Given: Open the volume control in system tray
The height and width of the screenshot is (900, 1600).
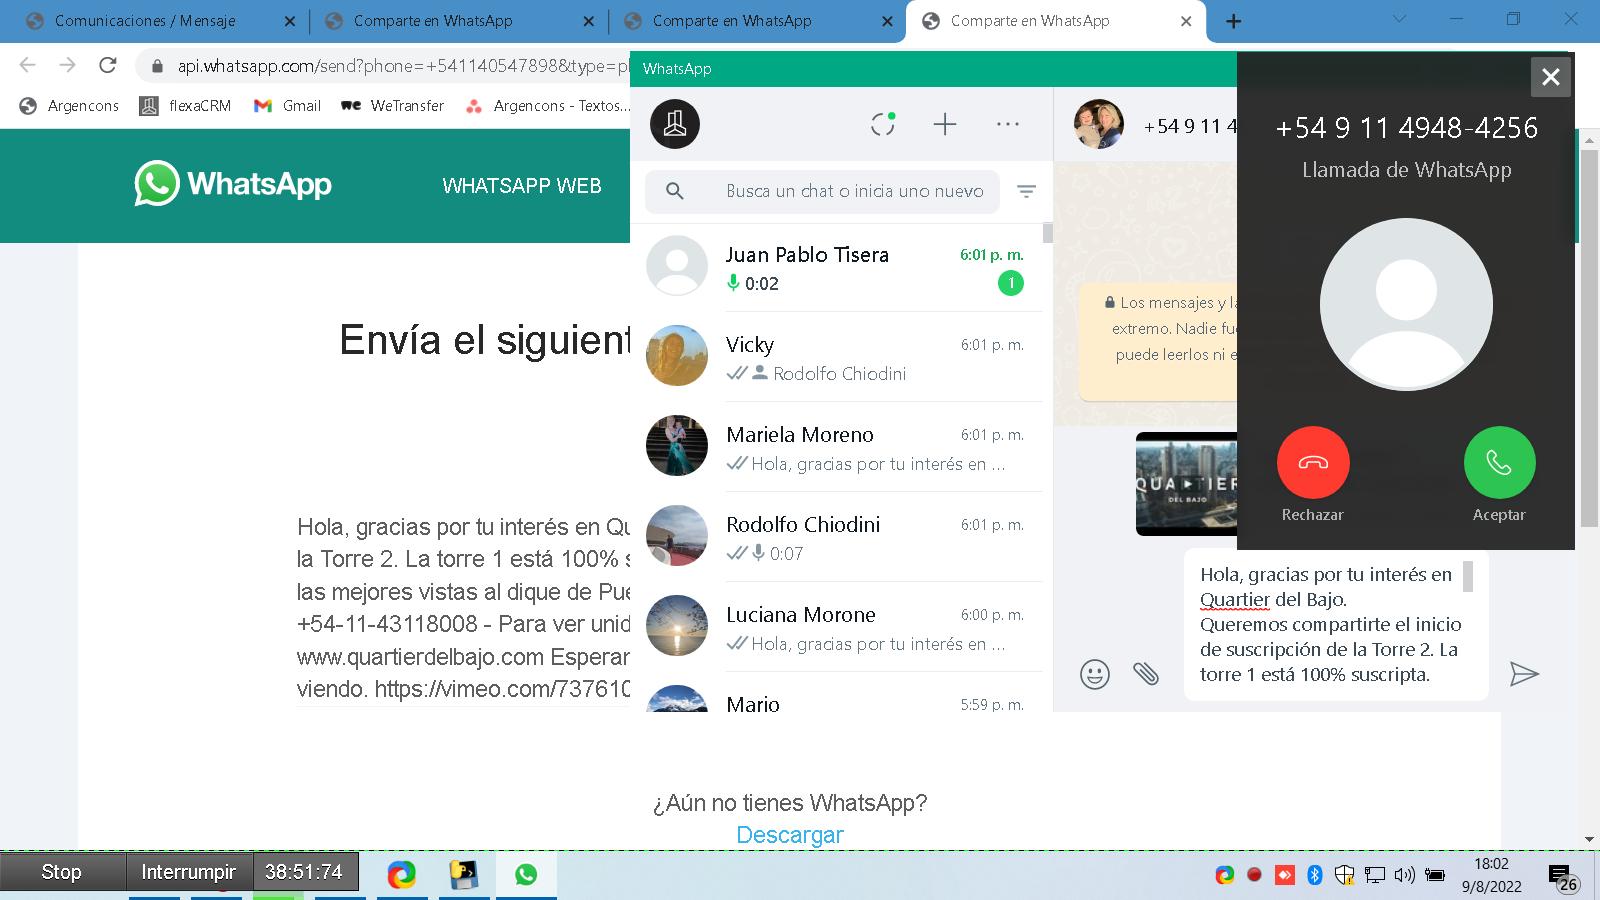Looking at the screenshot, I should [x=1405, y=875].
